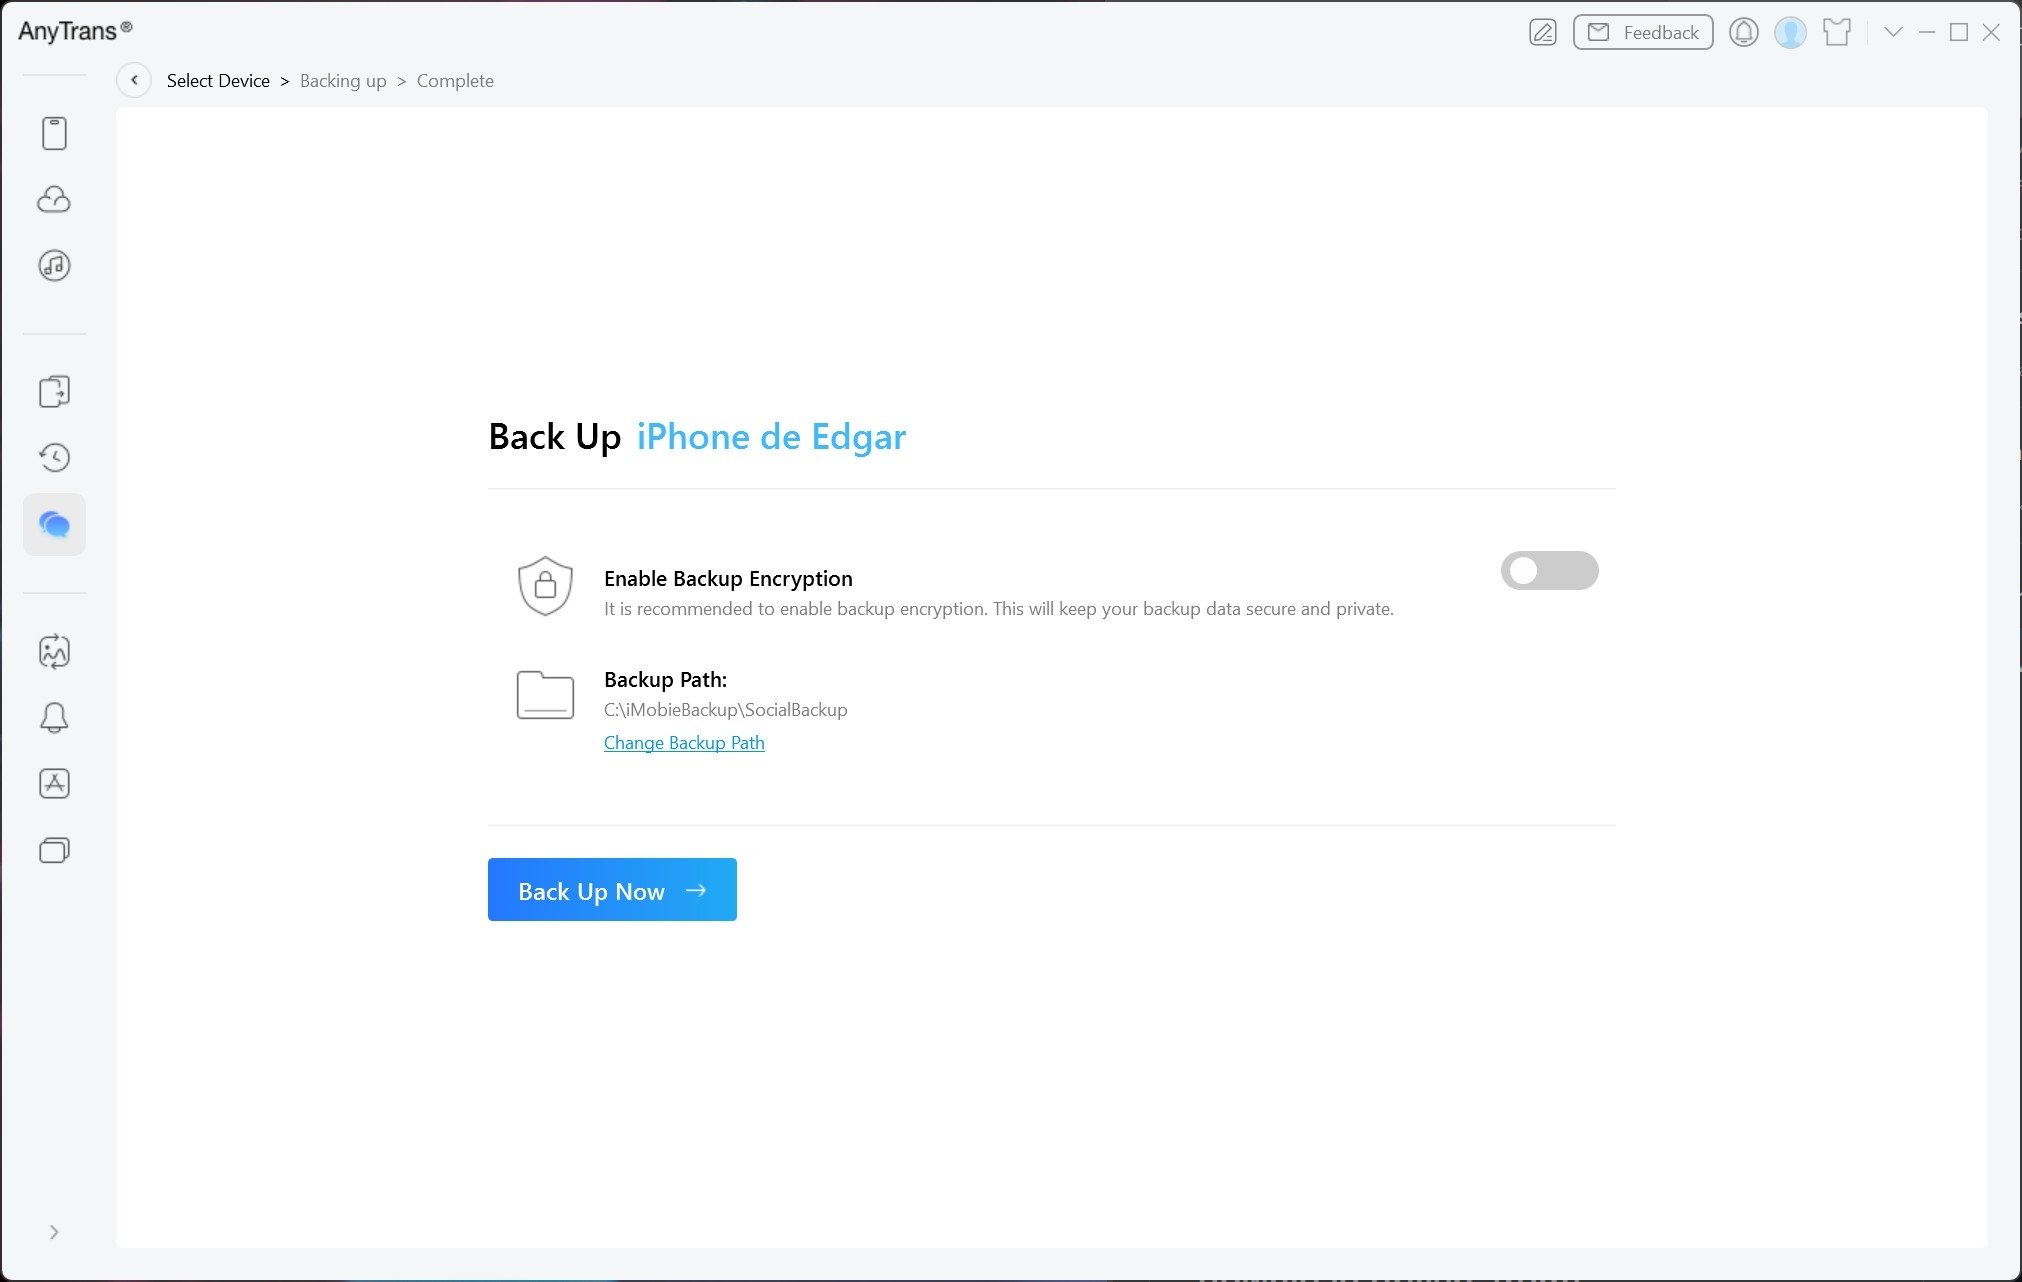The width and height of the screenshot is (2022, 1282).
Task: Open the backup history icon in sidebar
Action: pos(55,457)
